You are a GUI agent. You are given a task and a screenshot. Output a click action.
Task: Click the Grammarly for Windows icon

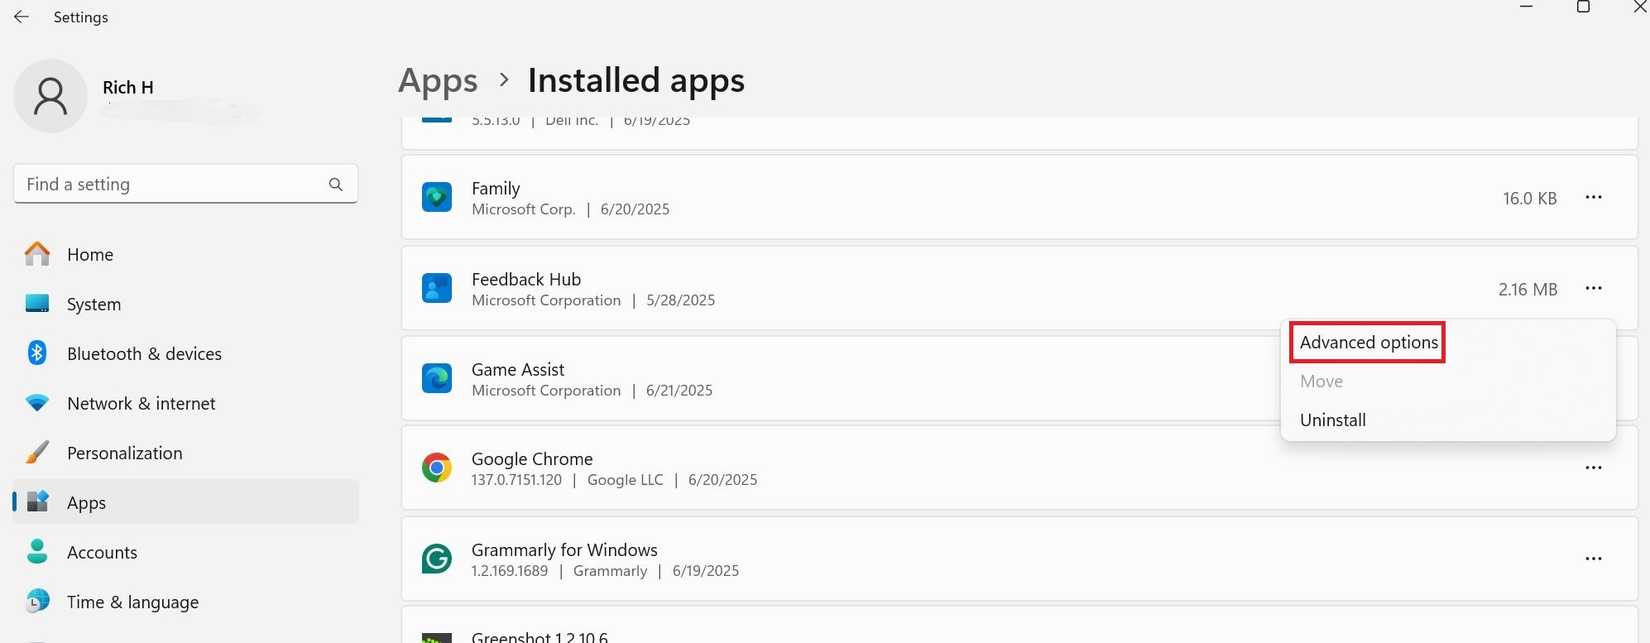tap(437, 559)
